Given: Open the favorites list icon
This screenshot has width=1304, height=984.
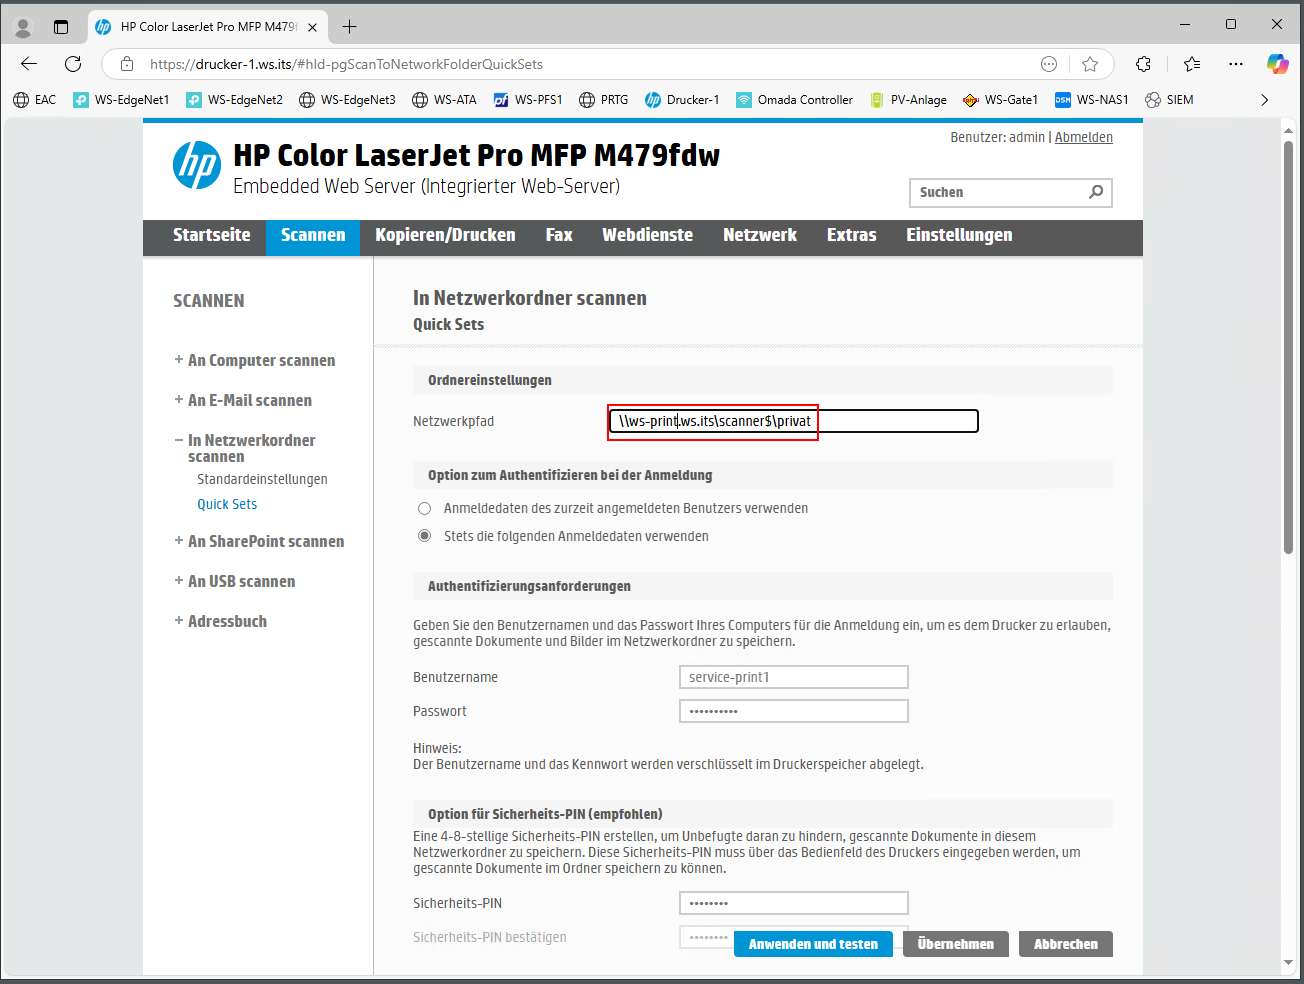Looking at the screenshot, I should pyautogui.click(x=1191, y=64).
